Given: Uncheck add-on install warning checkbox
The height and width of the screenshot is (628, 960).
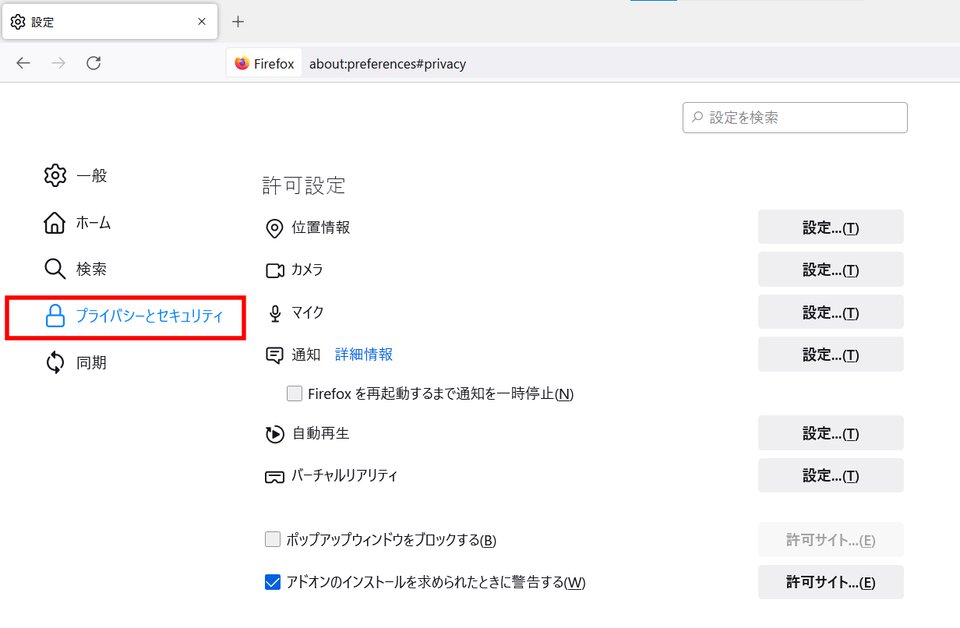Looking at the screenshot, I should (272, 581).
